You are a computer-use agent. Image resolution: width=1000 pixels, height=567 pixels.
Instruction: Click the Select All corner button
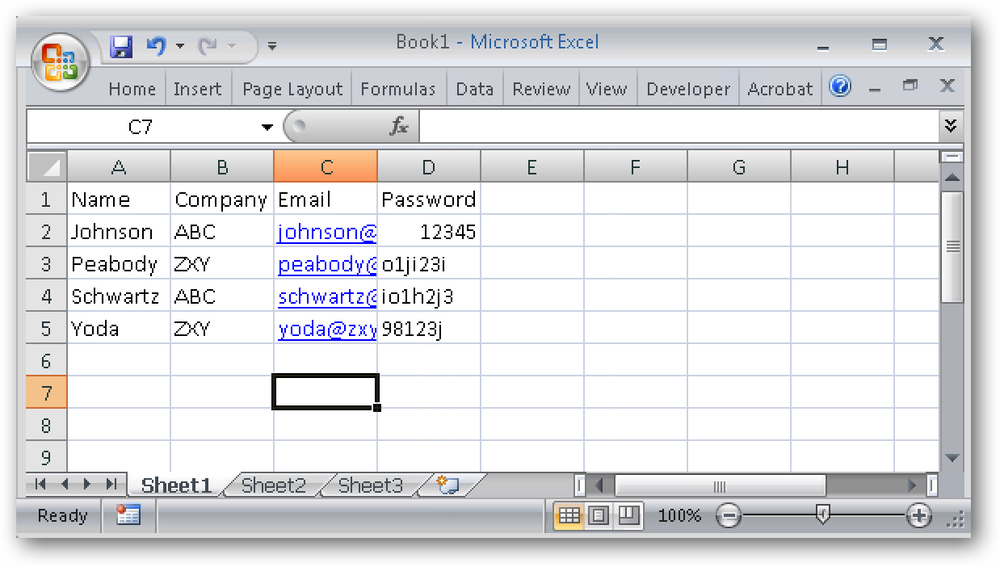(x=47, y=167)
